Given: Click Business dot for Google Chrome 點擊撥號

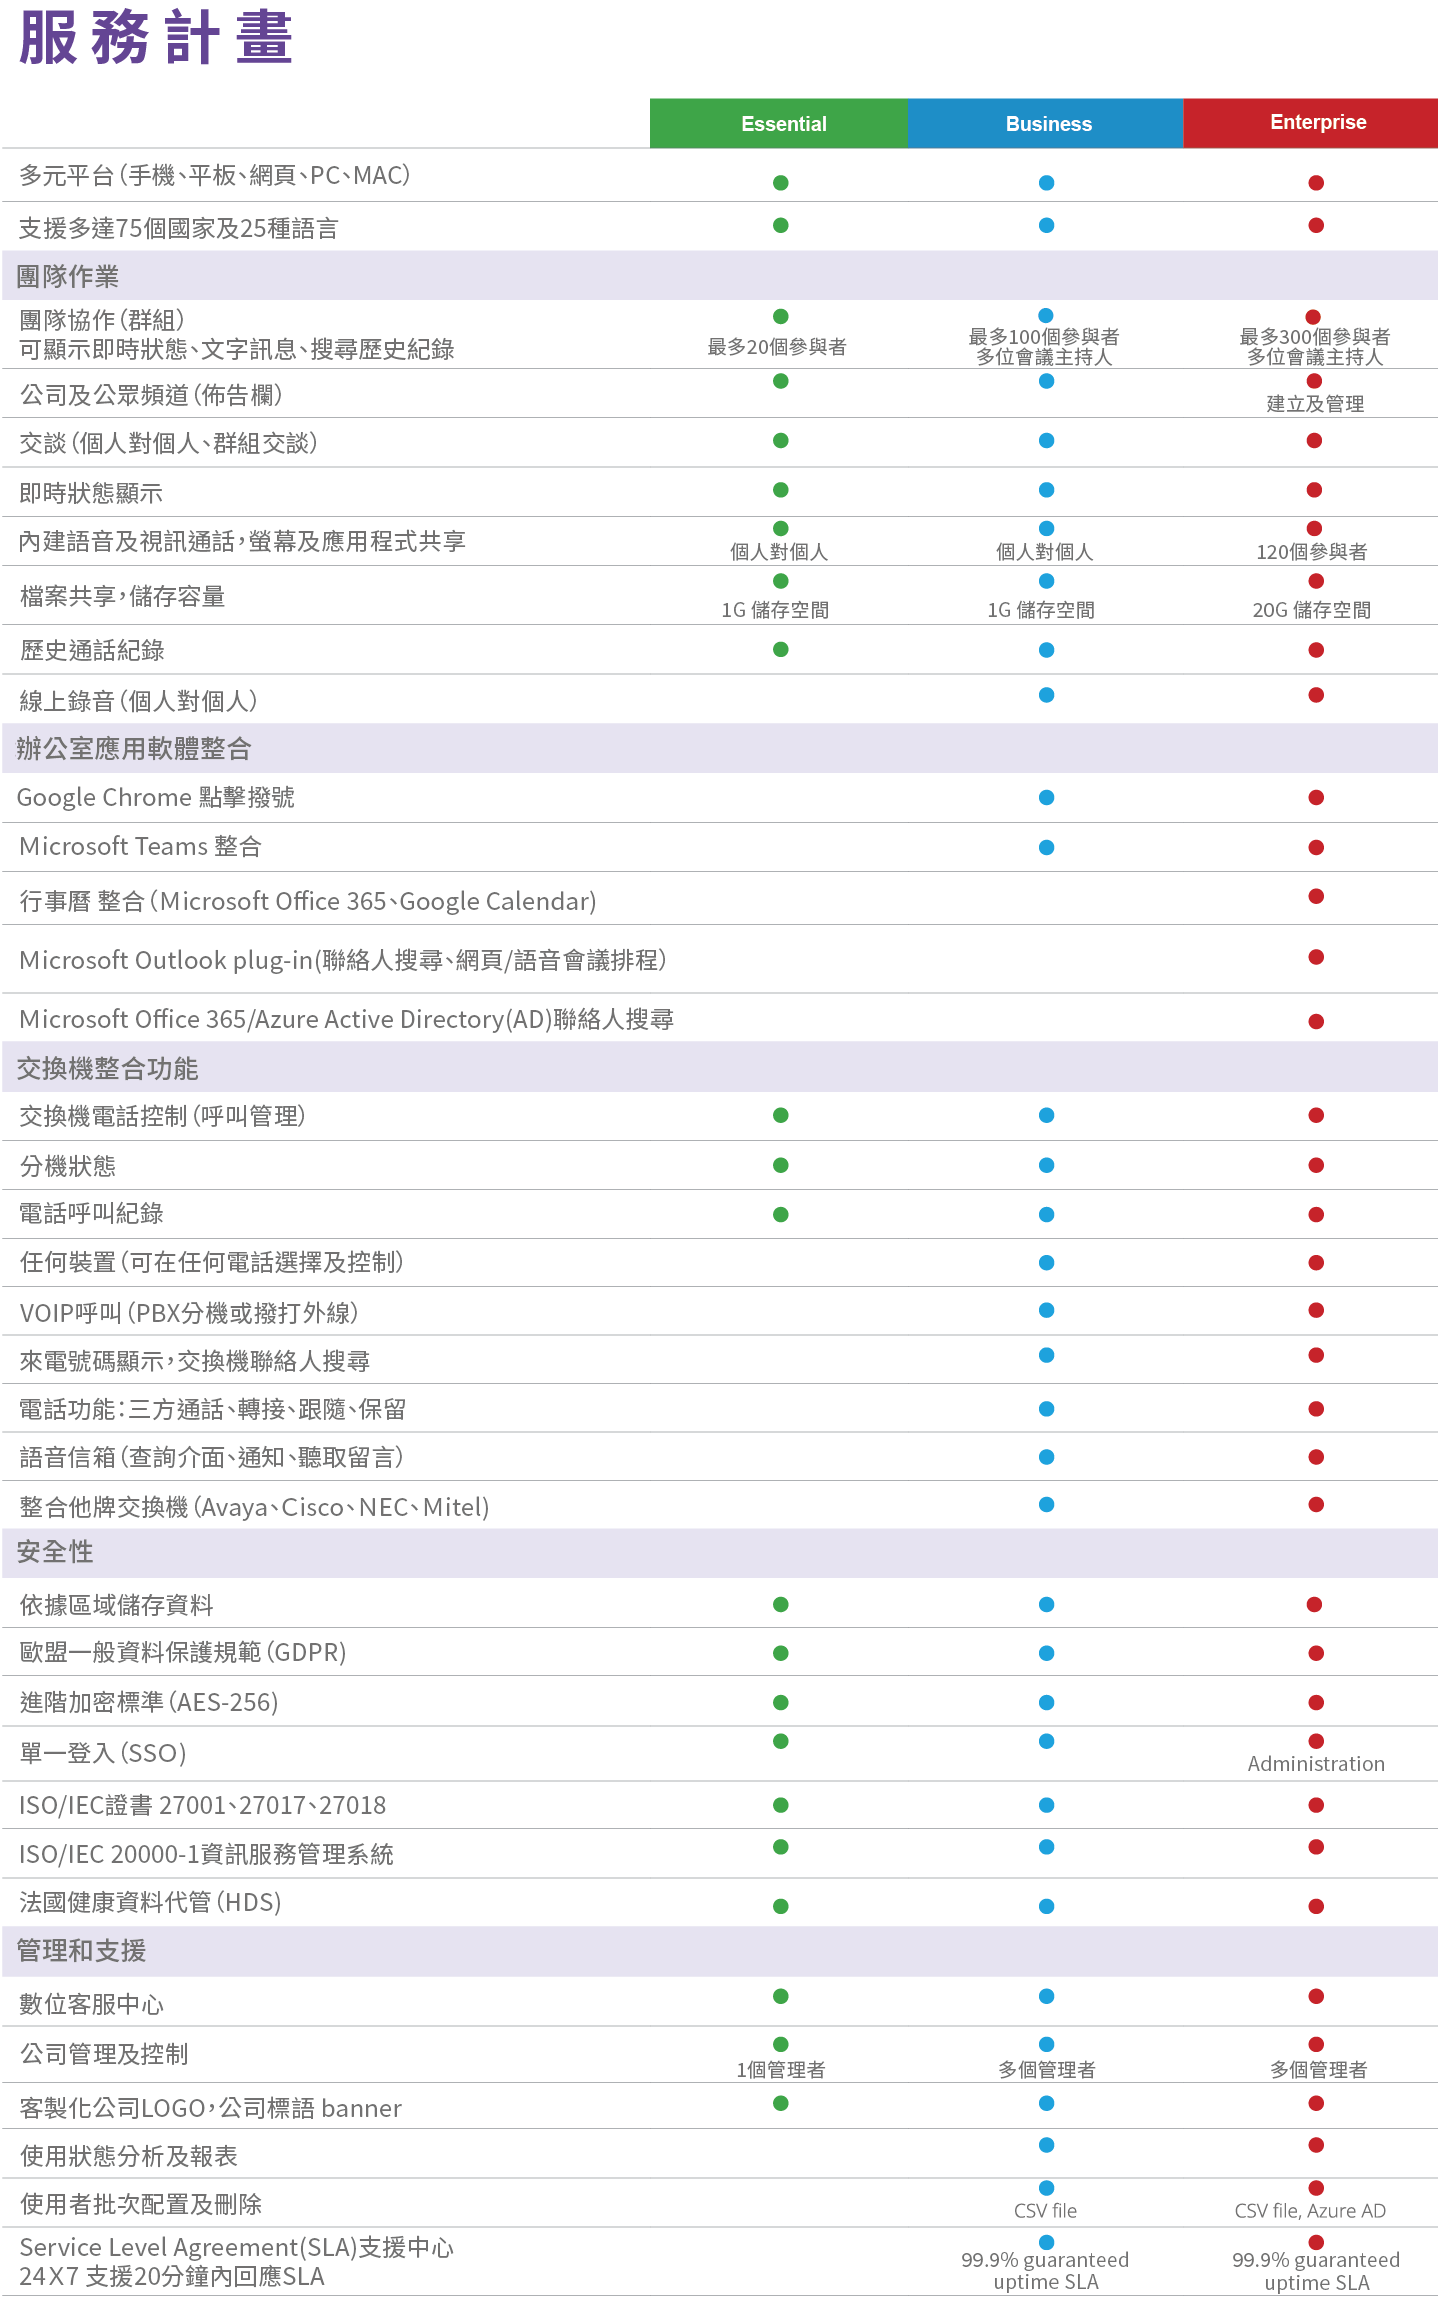Looking at the screenshot, I should coord(1046,798).
